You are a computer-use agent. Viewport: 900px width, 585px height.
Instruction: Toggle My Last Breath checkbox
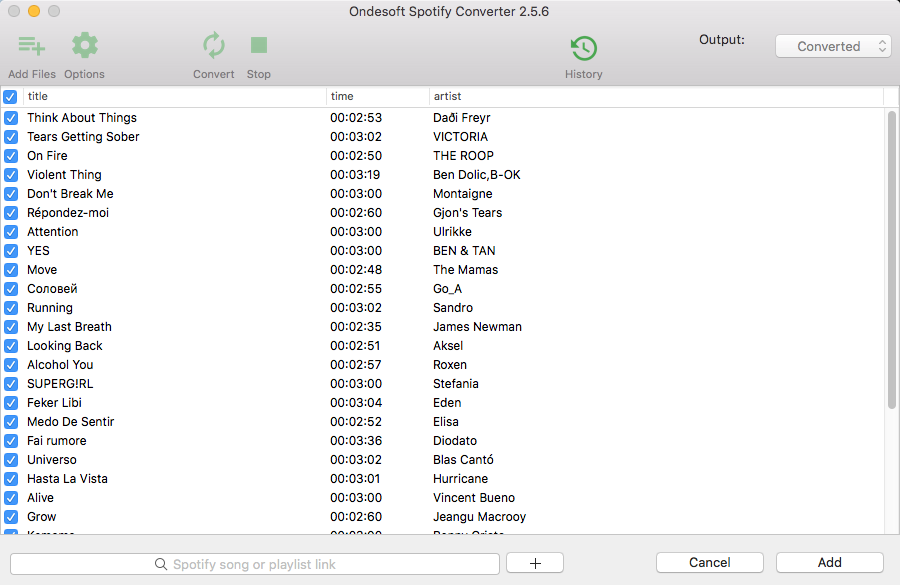[x=11, y=327]
